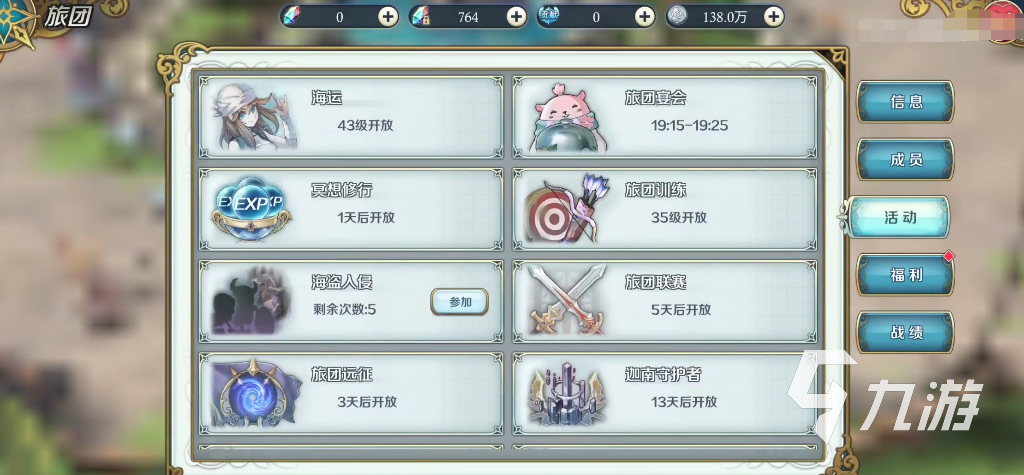Viewport: 1024px width, 475px height.
Task: Open the 旅团宴会 19:15-19:25 entry
Action: (x=665, y=118)
